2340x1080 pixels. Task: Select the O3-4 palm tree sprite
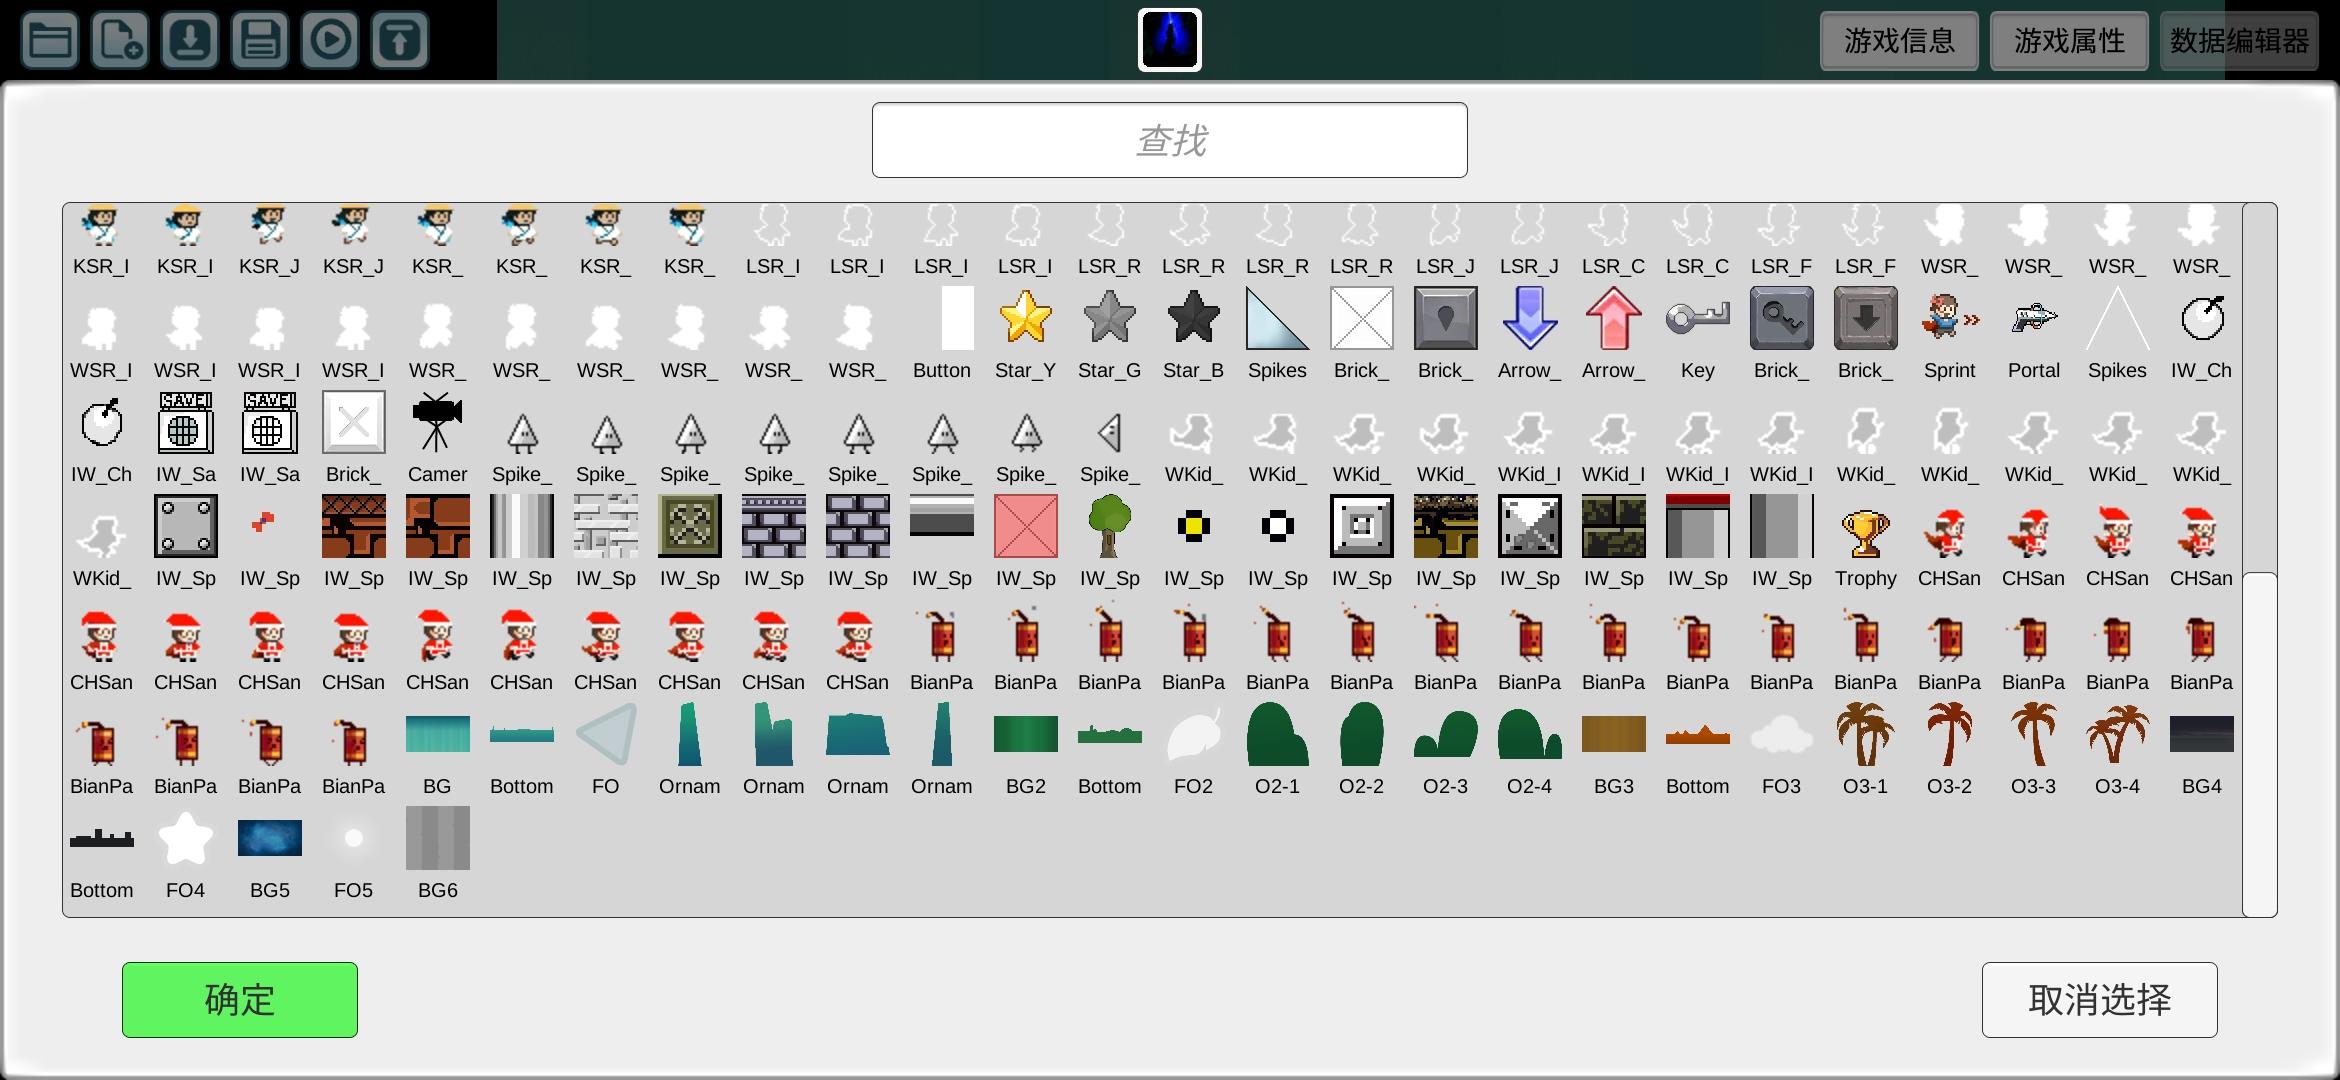click(2118, 734)
